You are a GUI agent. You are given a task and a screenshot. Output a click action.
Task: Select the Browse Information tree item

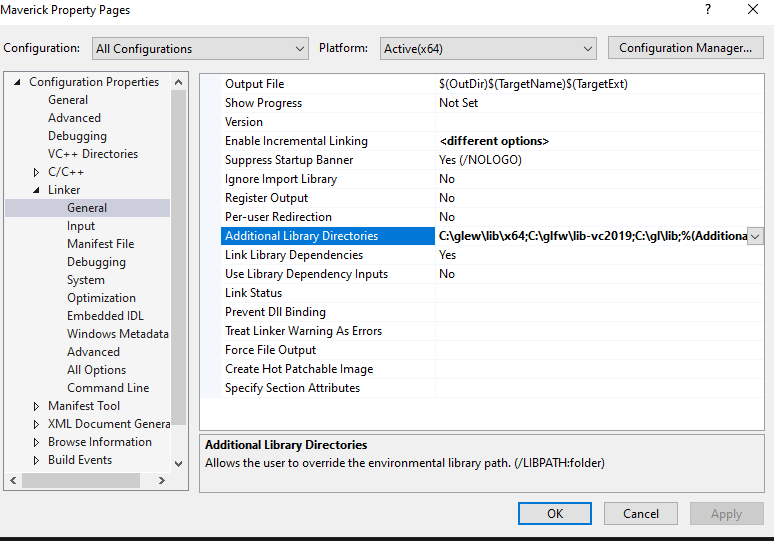[x=100, y=442]
